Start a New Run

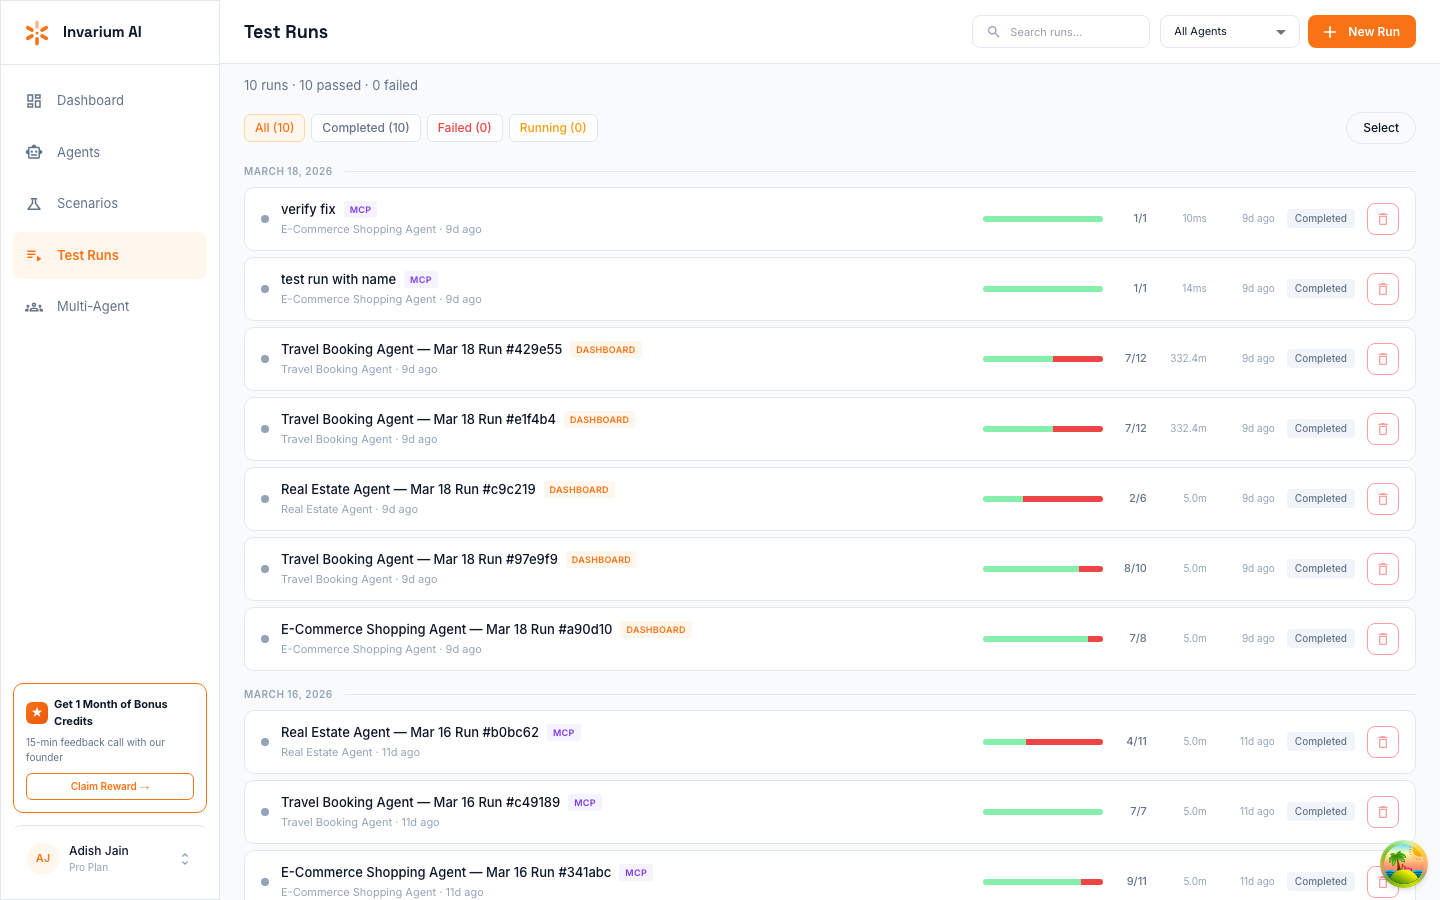1361,31
